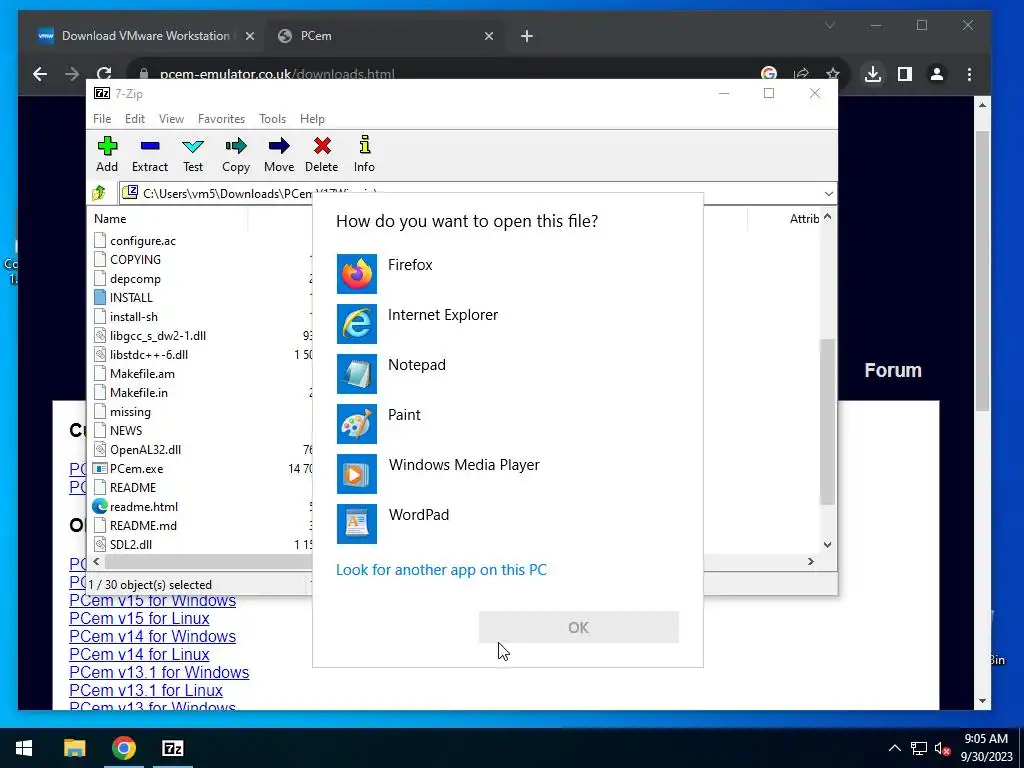
Task: Open PCem v14 for Linux link
Action: [139, 654]
